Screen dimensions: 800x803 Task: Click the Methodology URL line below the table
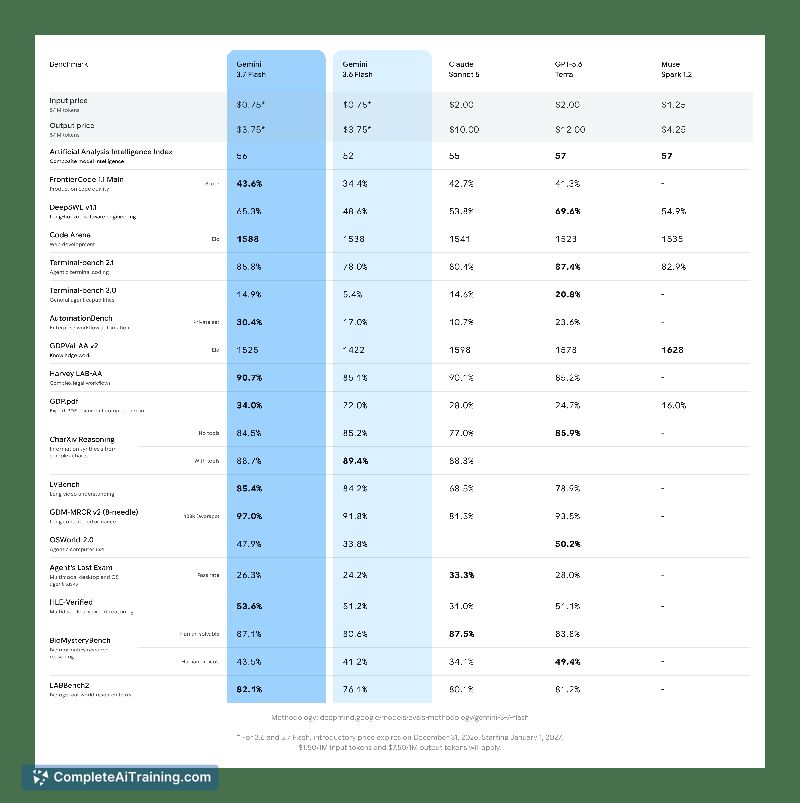click(x=399, y=717)
